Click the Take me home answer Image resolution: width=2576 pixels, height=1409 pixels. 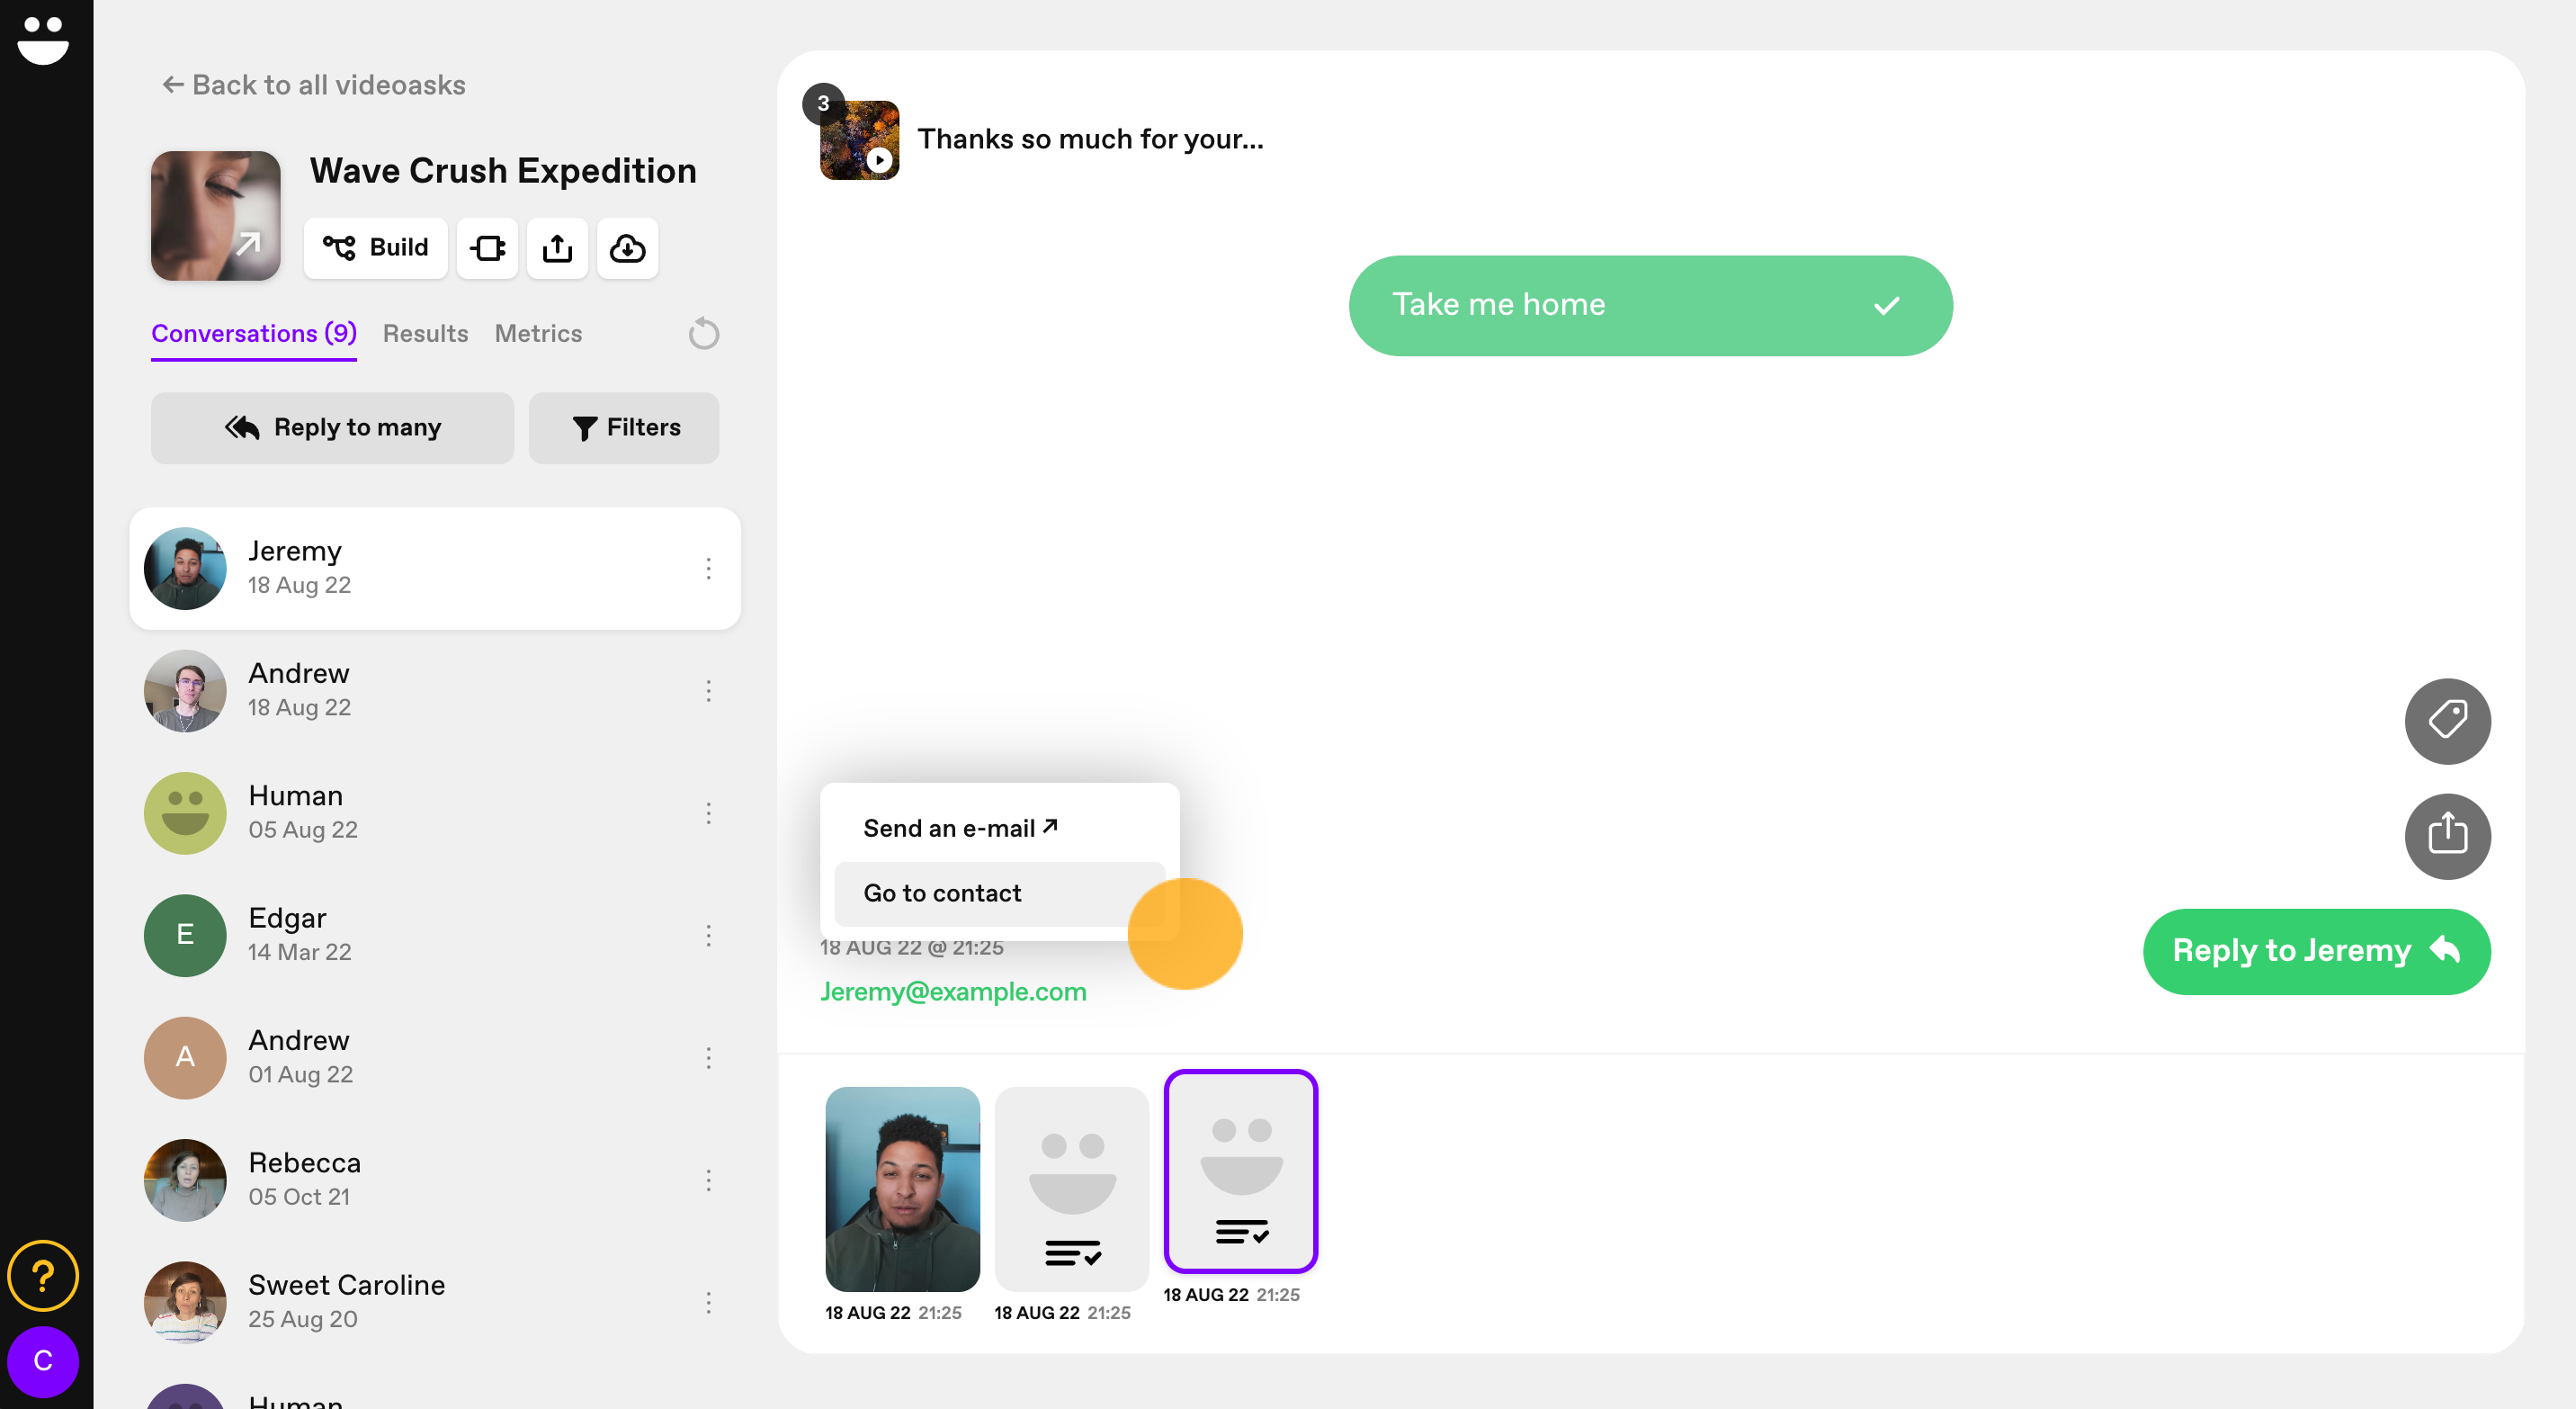pos(1650,305)
